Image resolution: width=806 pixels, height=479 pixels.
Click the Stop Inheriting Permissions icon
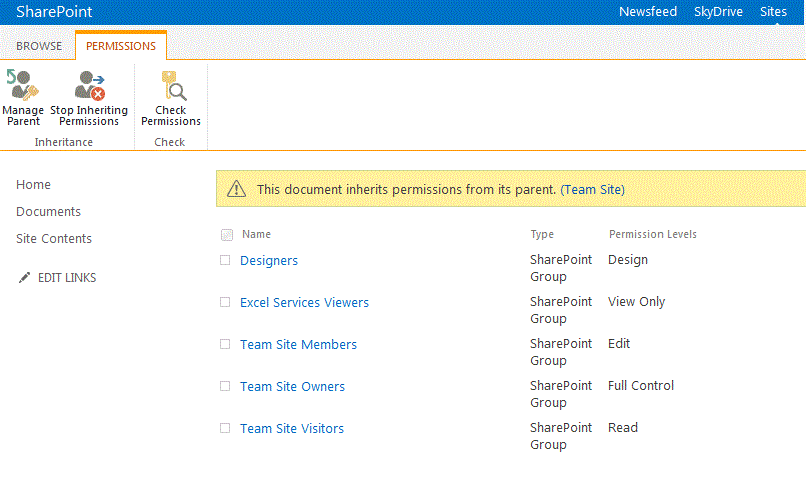pyautogui.click(x=89, y=85)
